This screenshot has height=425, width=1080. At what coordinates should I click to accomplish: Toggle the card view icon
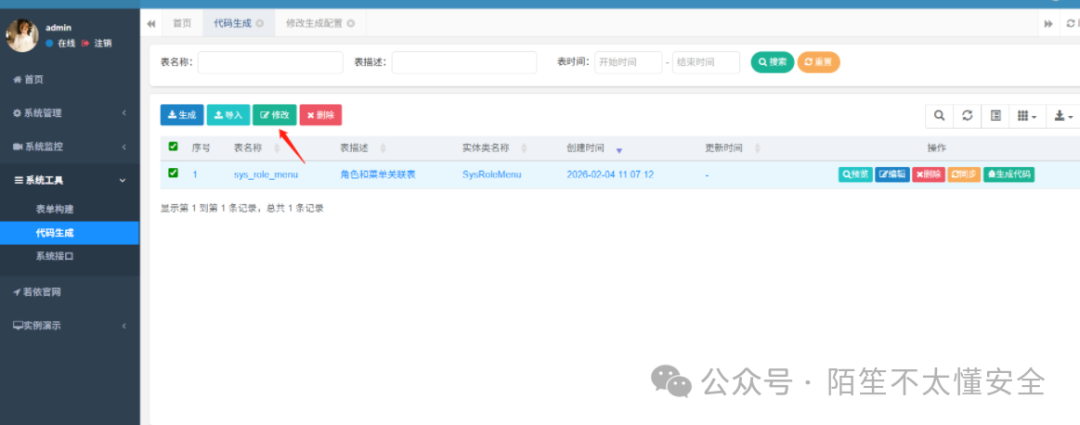point(995,116)
